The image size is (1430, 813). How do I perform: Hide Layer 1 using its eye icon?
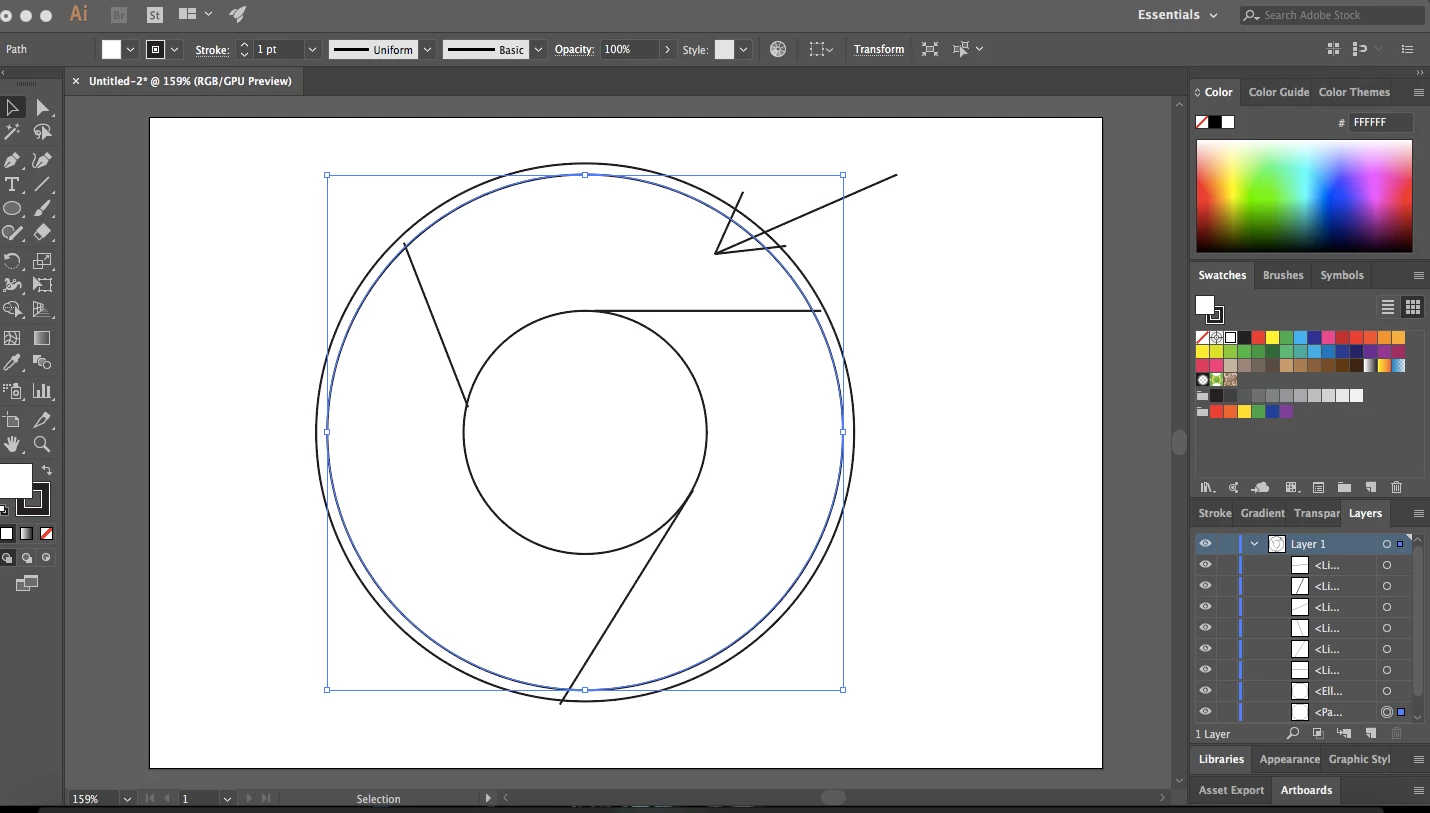(1205, 544)
